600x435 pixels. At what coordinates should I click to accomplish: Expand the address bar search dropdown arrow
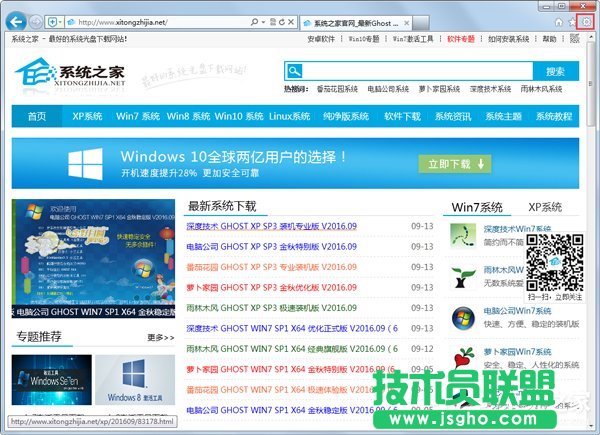pyautogui.click(x=263, y=22)
